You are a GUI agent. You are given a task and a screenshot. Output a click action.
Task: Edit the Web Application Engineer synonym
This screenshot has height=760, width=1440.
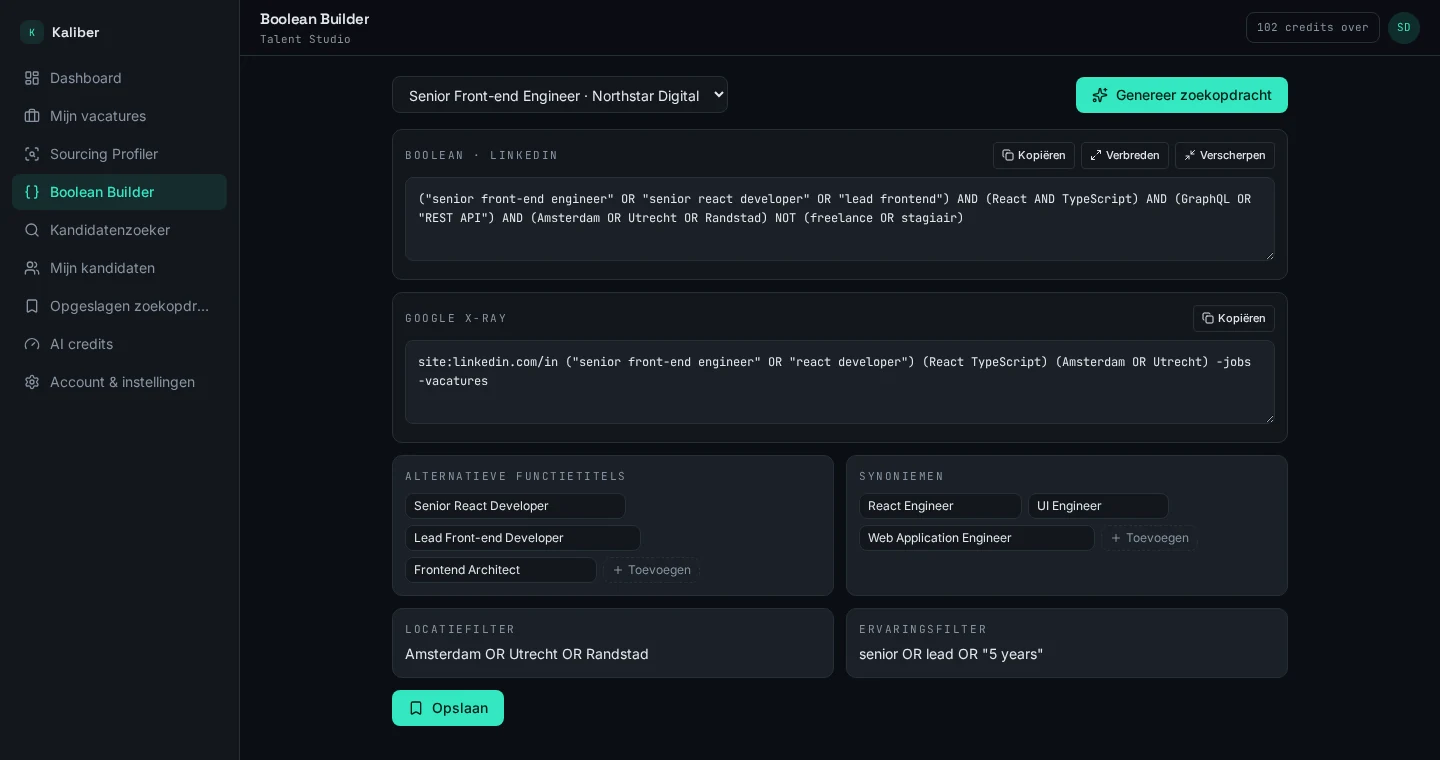click(x=977, y=538)
